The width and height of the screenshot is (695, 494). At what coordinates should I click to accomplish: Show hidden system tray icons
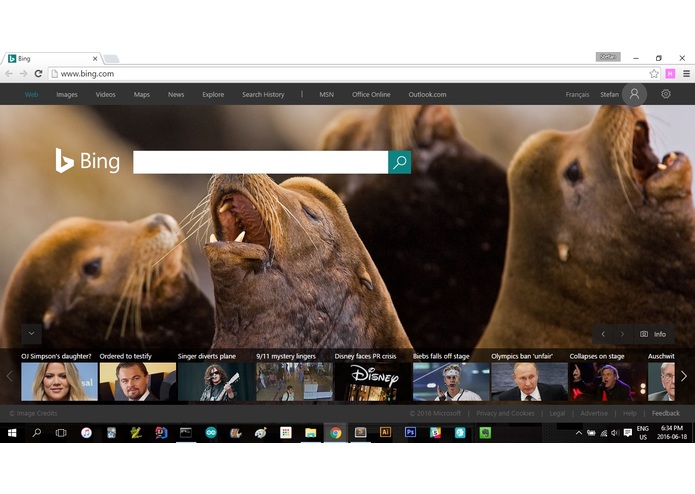578,433
